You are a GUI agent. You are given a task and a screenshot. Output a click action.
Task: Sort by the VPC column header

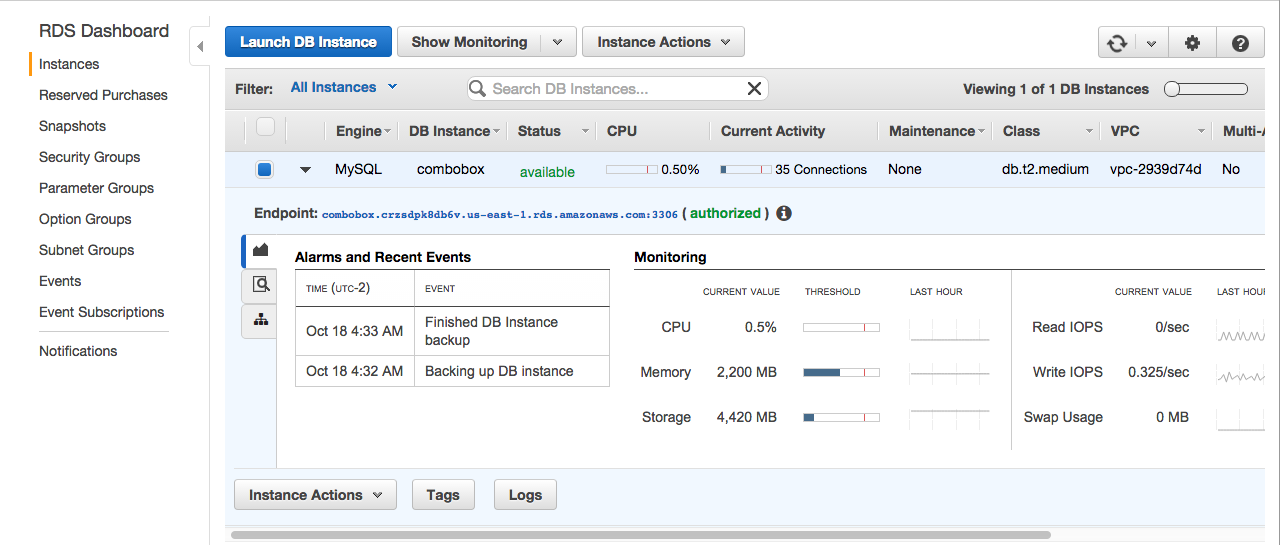click(x=1158, y=131)
